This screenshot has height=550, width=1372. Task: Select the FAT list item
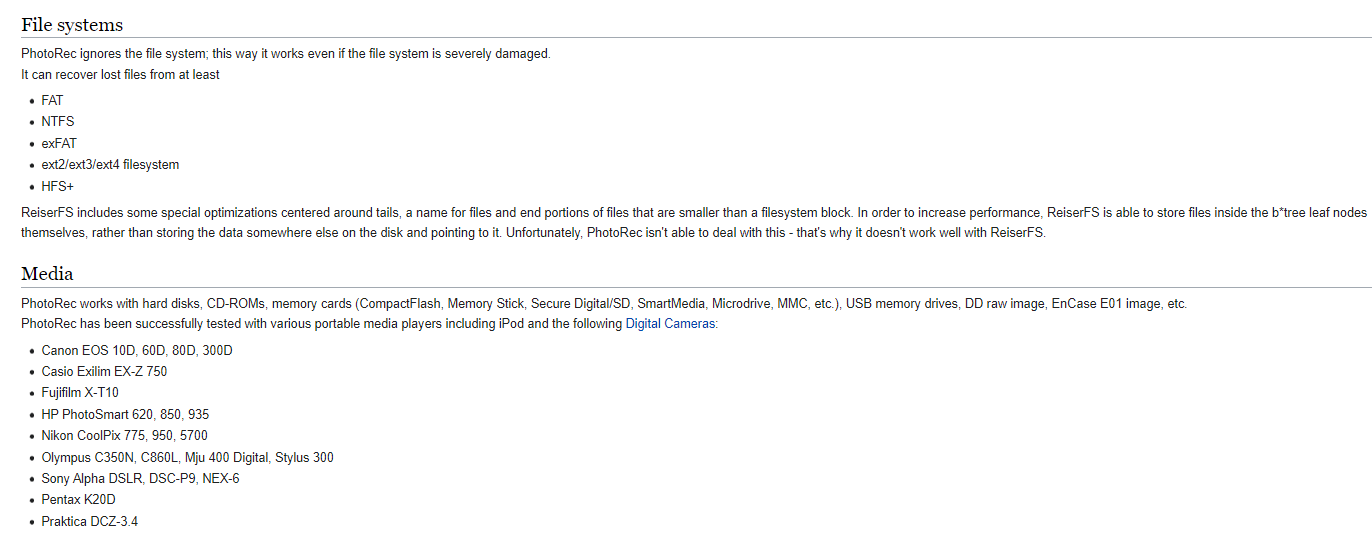tap(52, 101)
